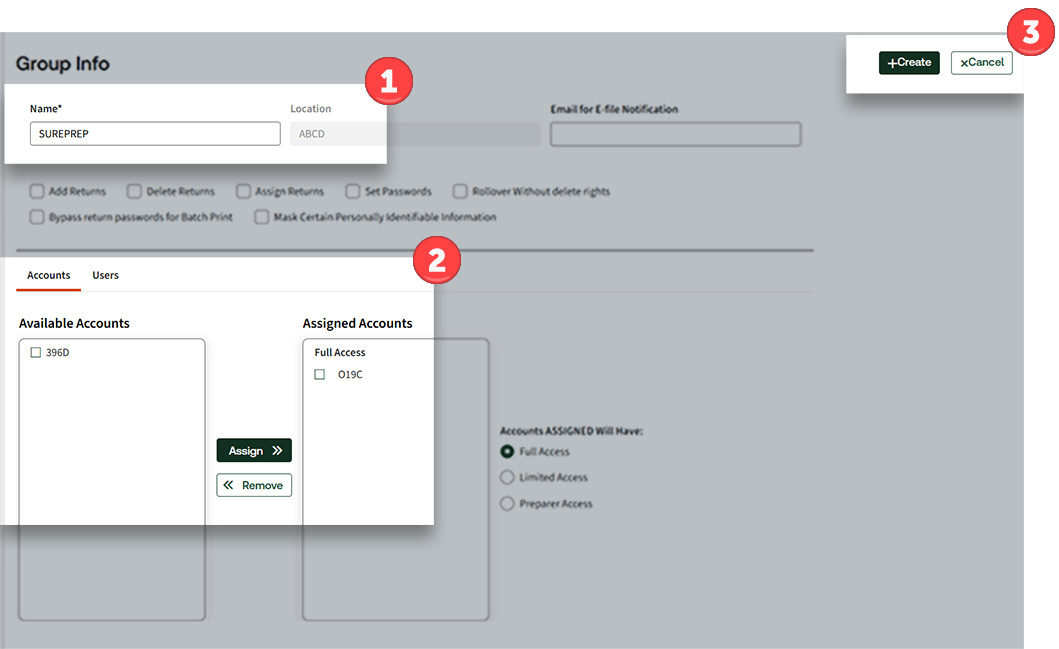Viewport: 1059px width, 649px height.
Task: Switch to the Users tab
Action: click(105, 275)
